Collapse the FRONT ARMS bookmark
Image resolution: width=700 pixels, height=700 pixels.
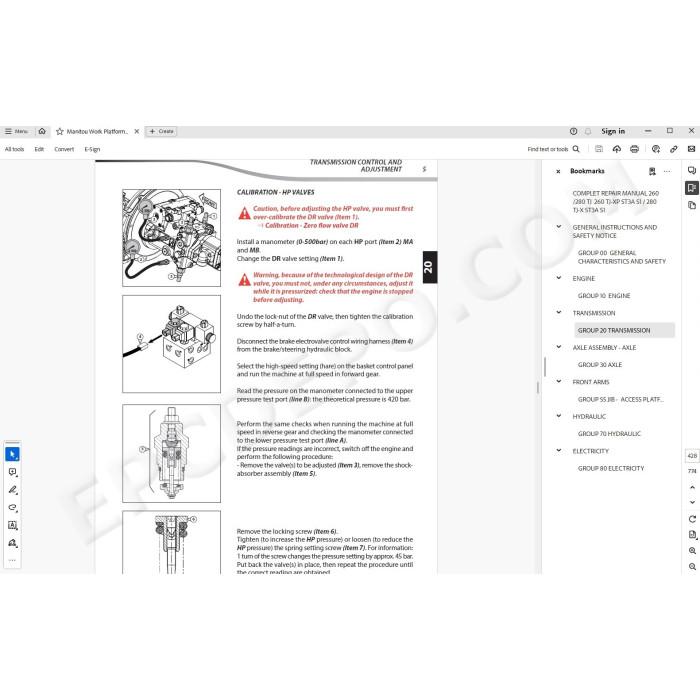[x=558, y=381]
